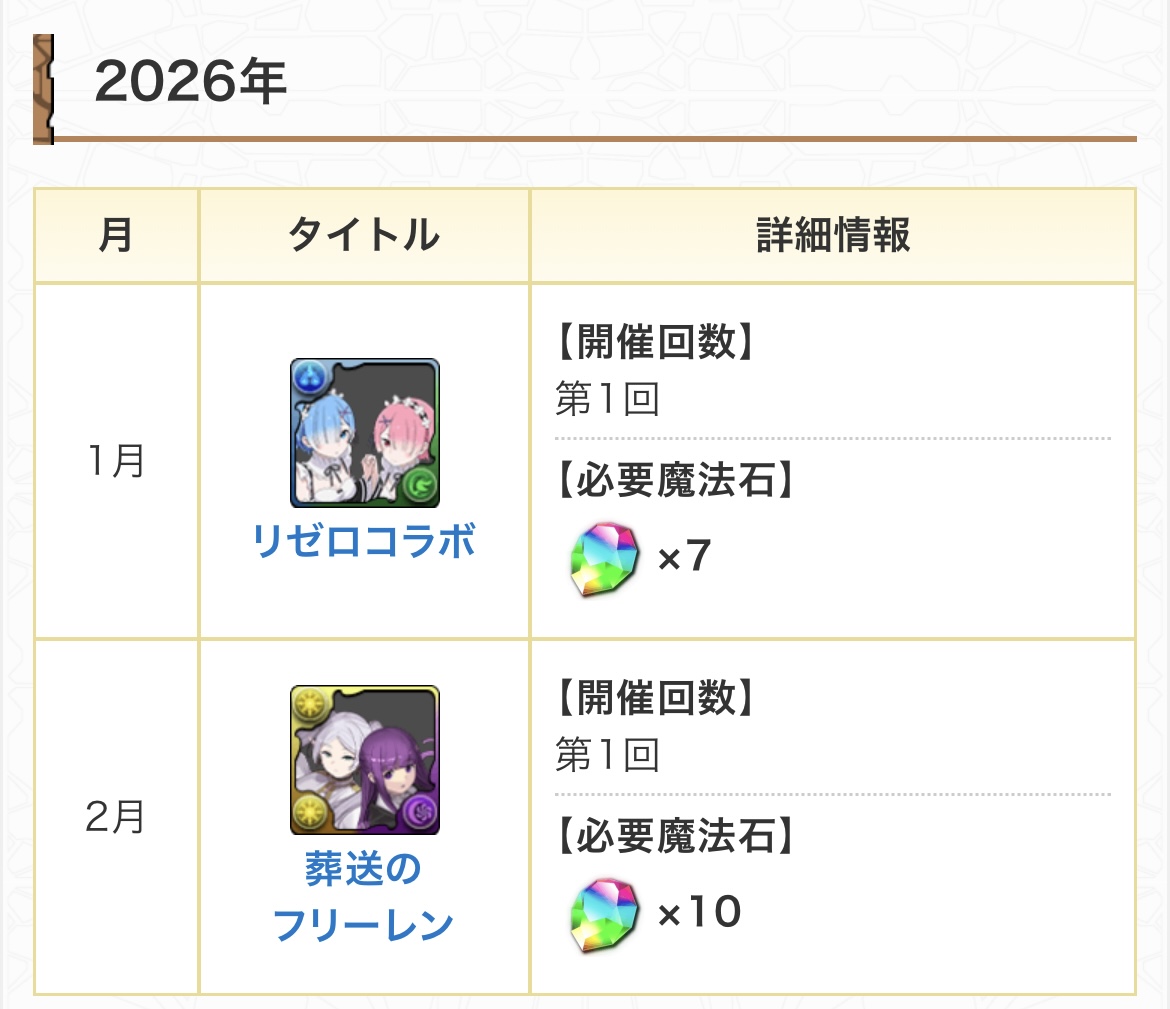
Task: Open the 葬送のフリーレン link
Action: coord(364,897)
